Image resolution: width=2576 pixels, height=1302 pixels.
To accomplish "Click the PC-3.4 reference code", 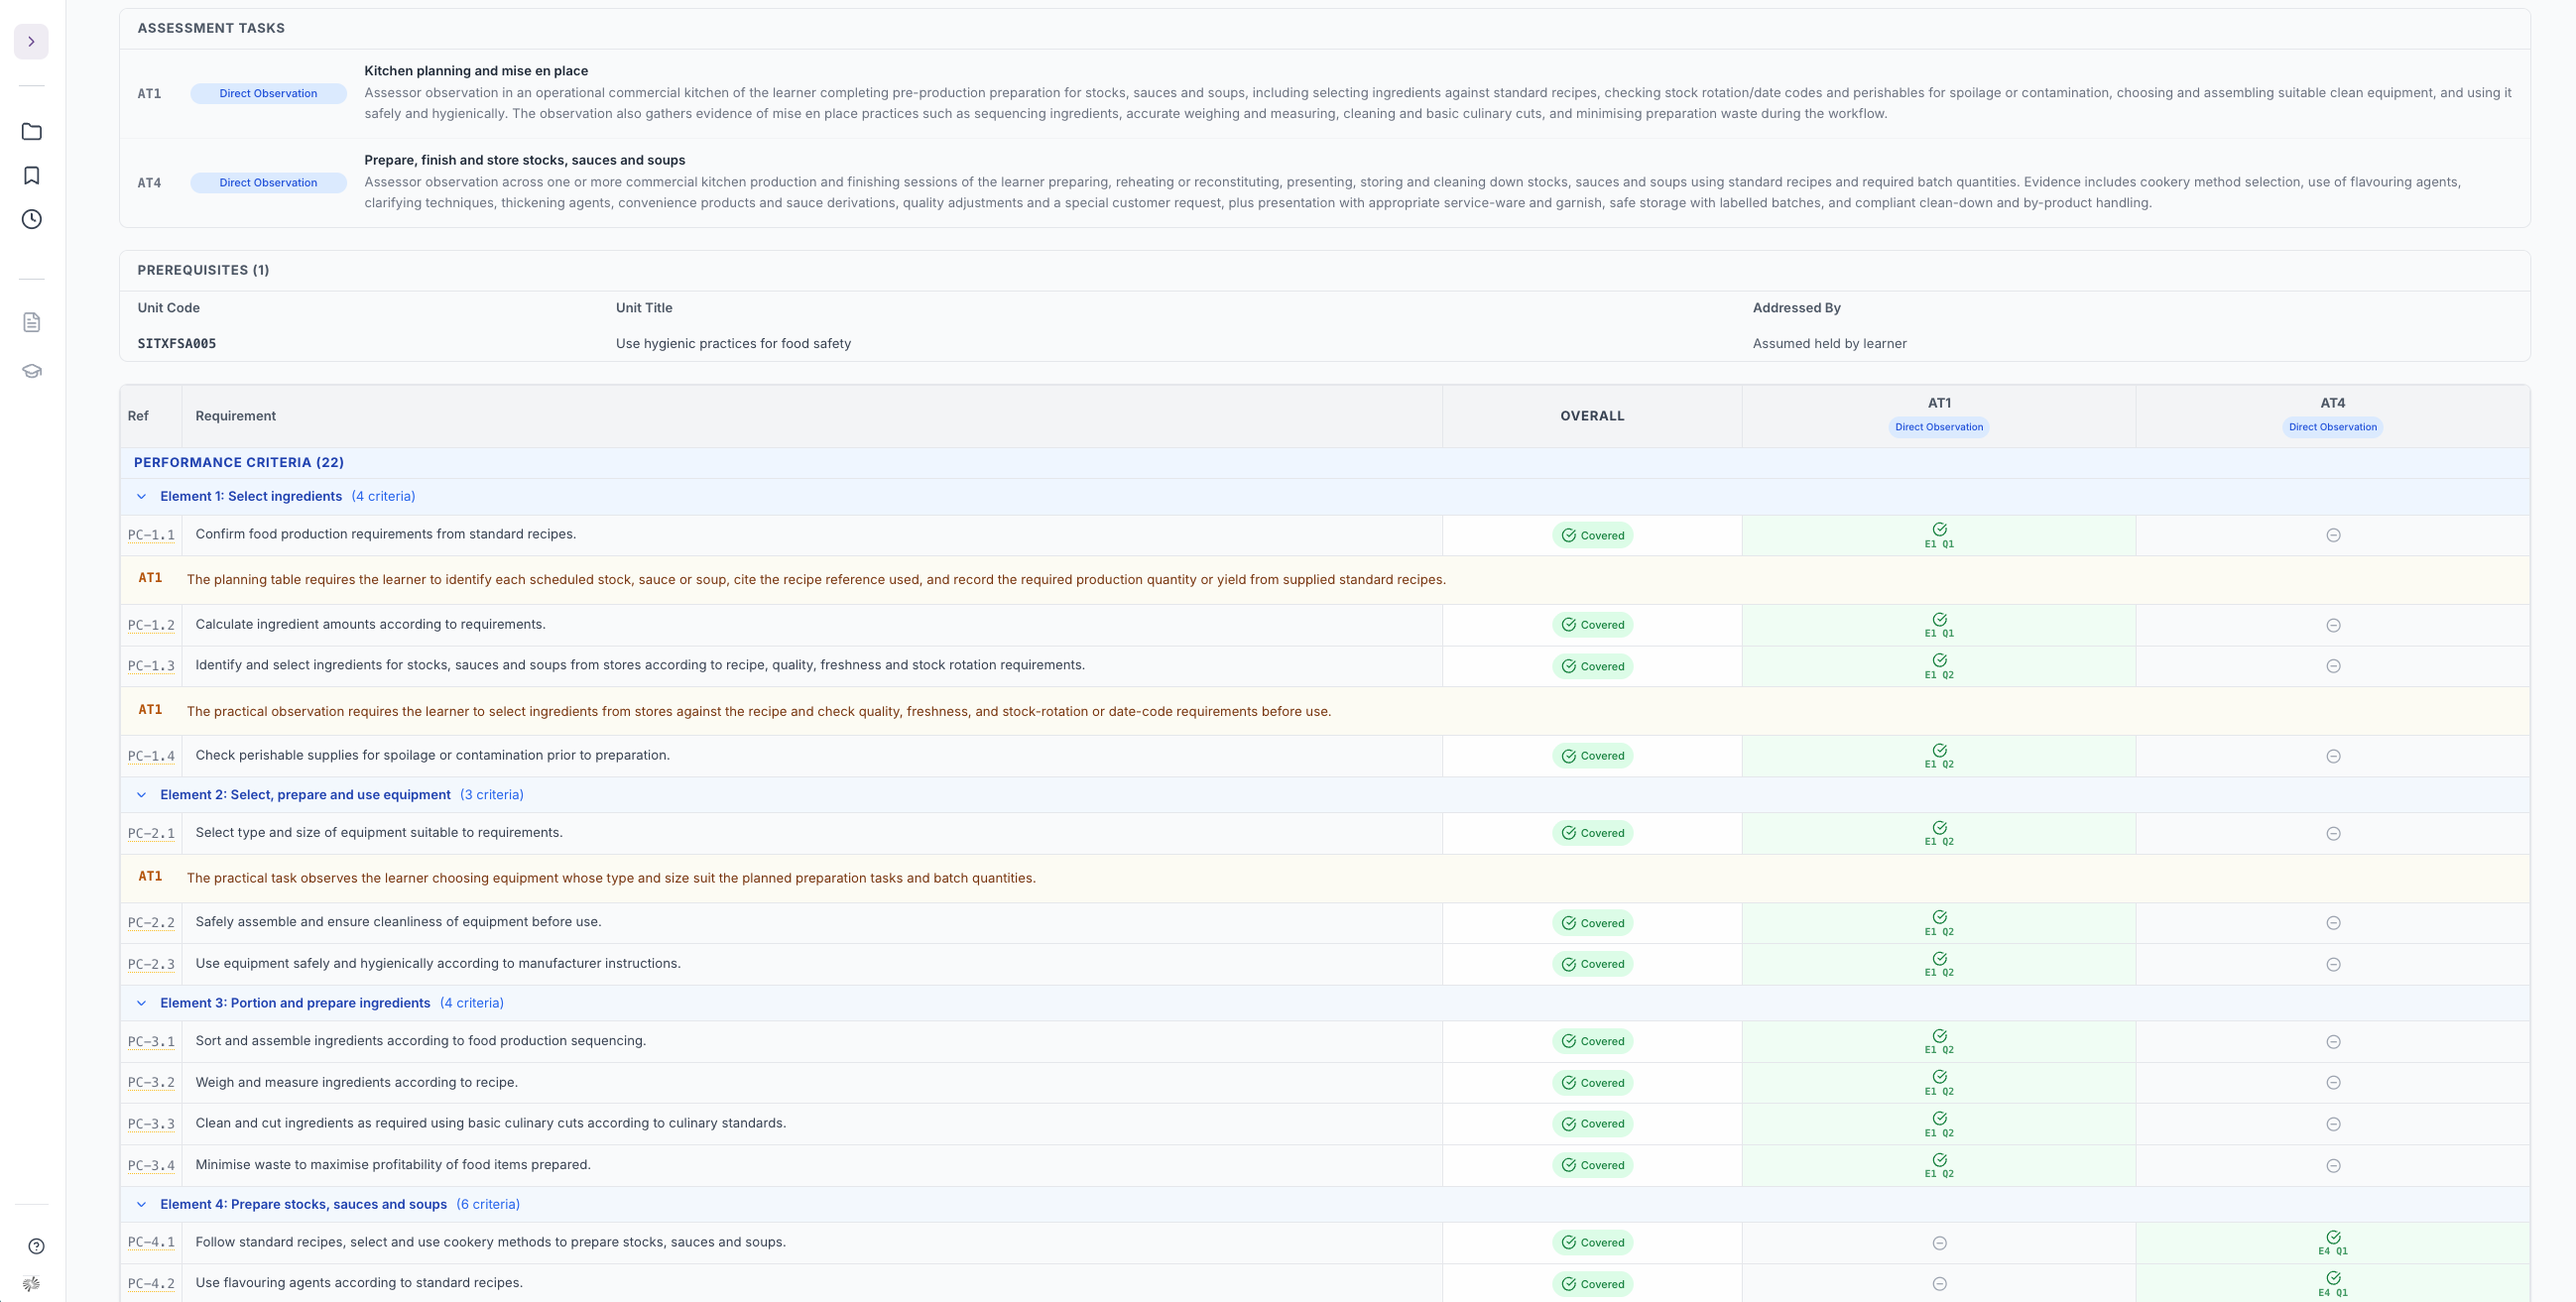I will (151, 1166).
